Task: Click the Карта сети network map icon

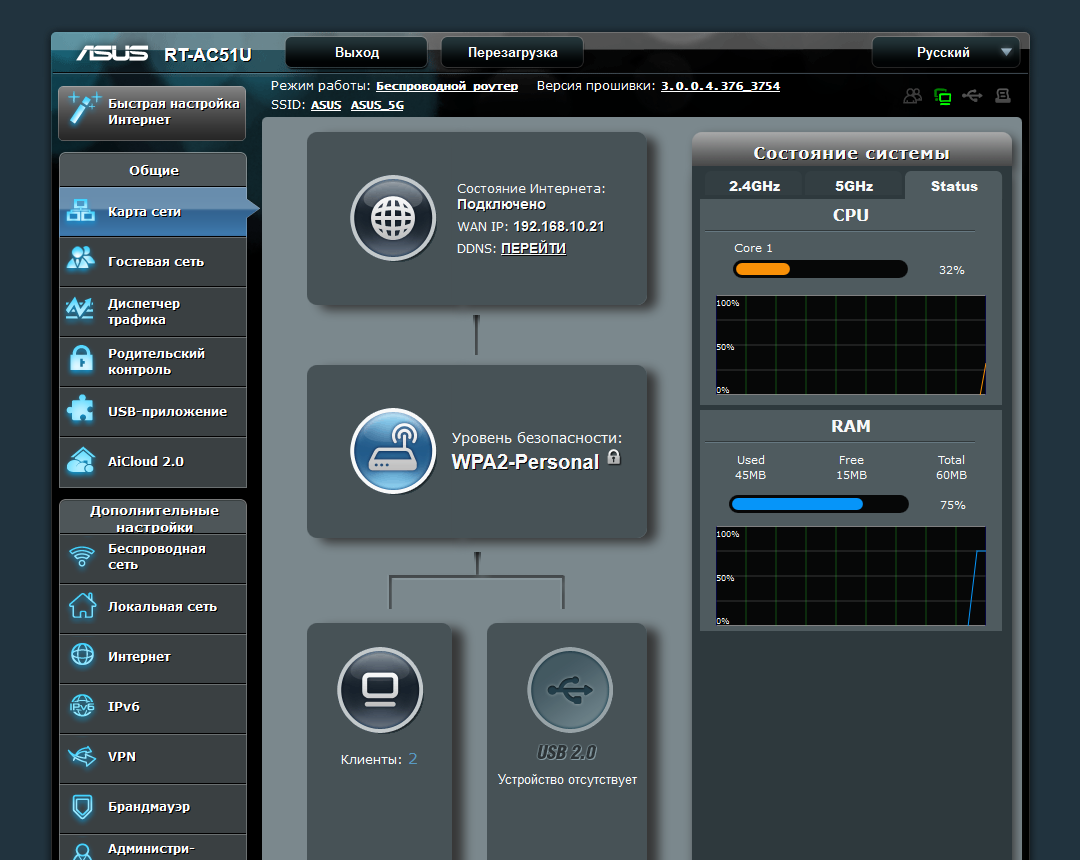Action: (81, 211)
